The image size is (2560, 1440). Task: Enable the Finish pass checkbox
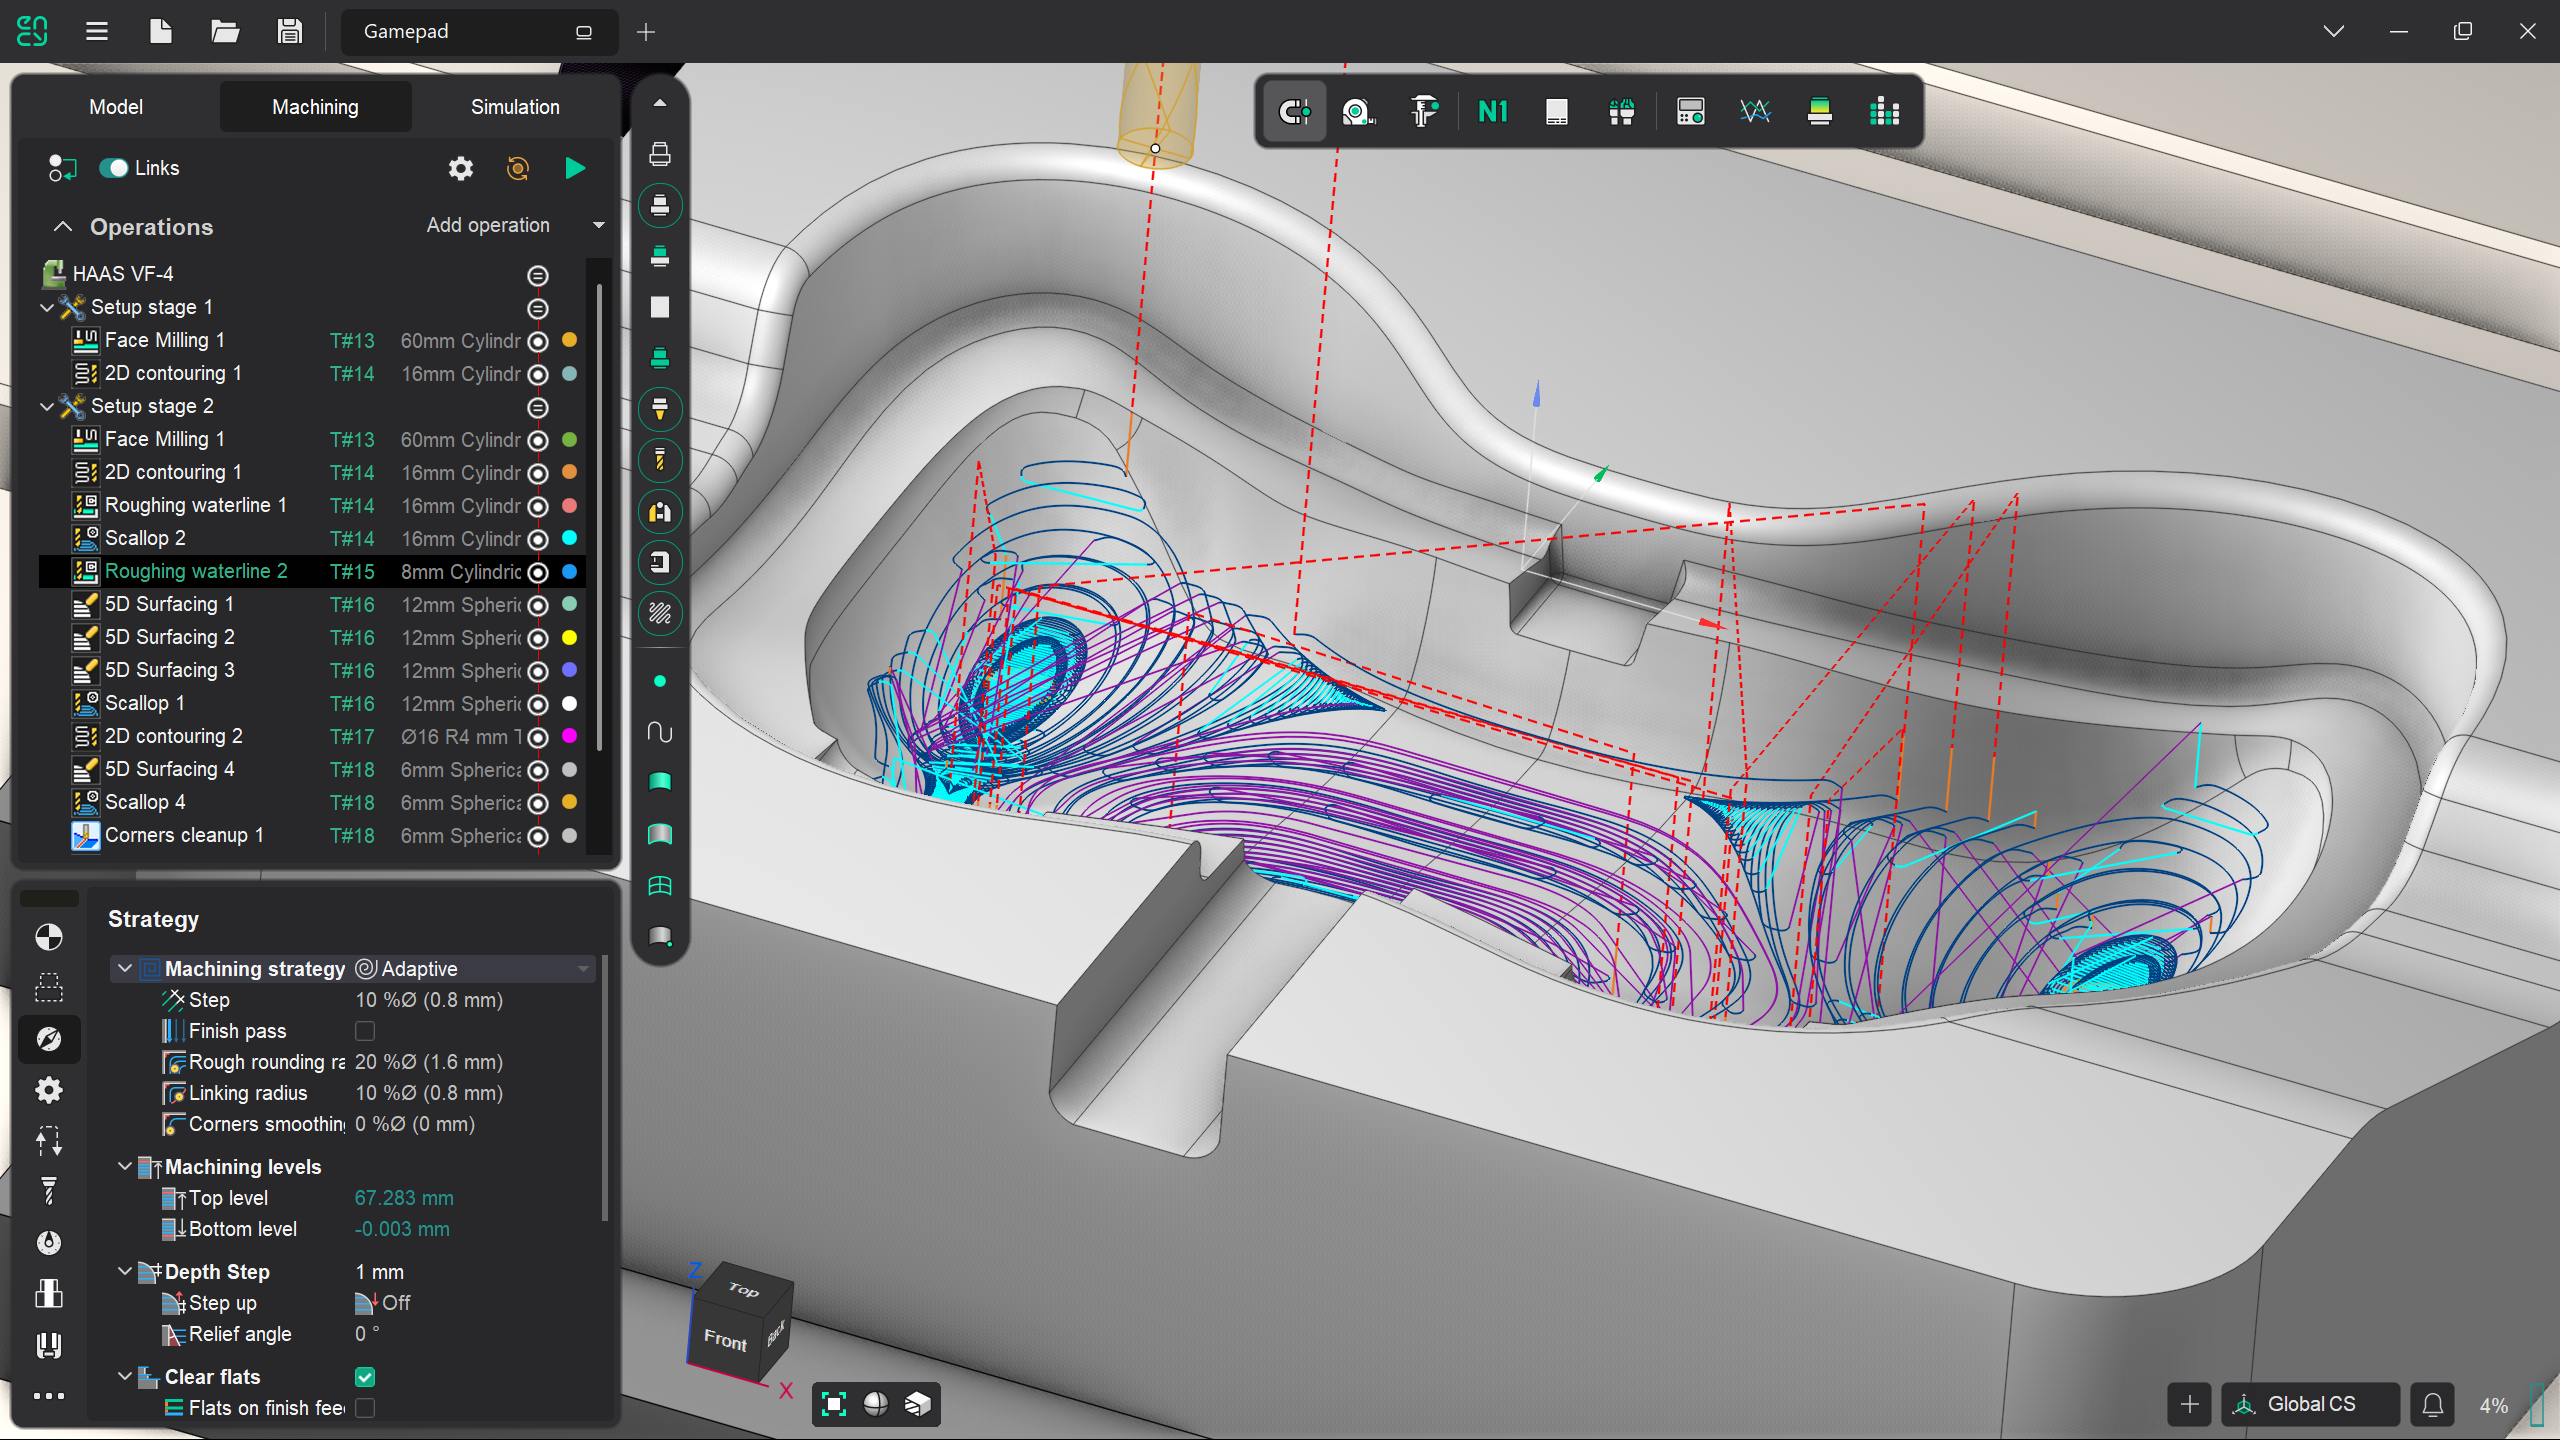click(x=365, y=1031)
